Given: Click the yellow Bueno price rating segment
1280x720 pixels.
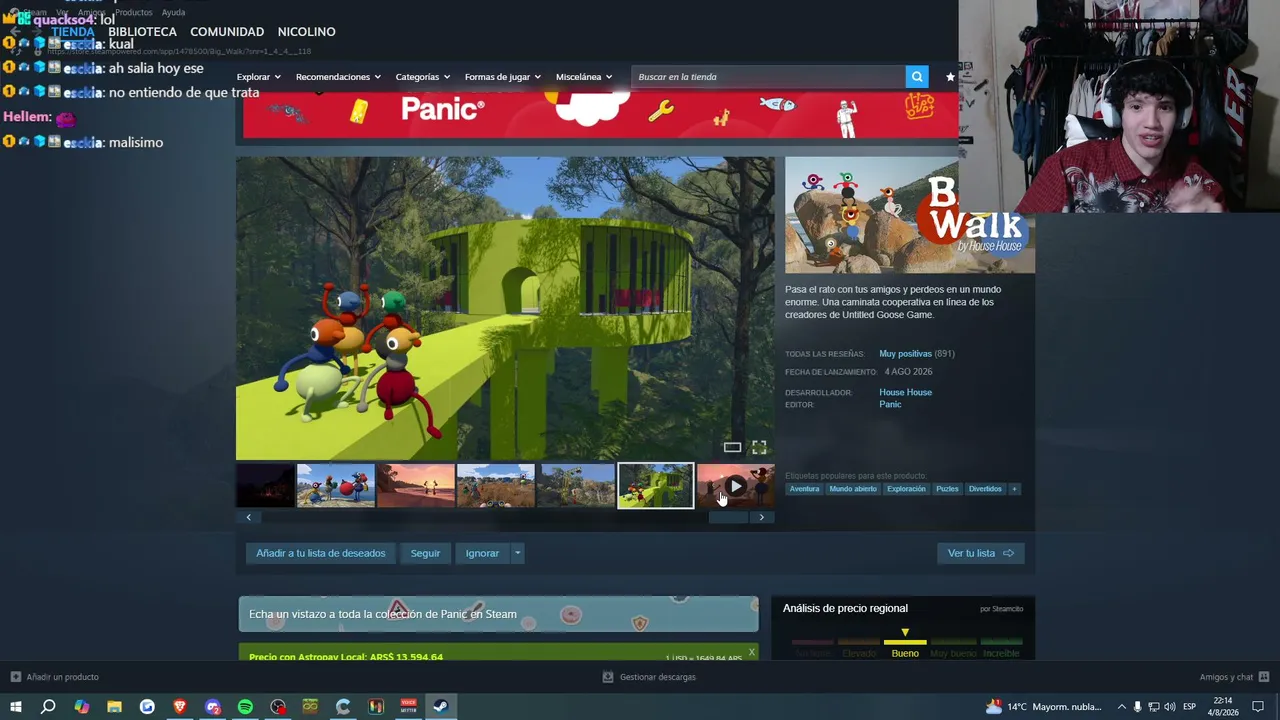Looking at the screenshot, I should click(905, 647).
